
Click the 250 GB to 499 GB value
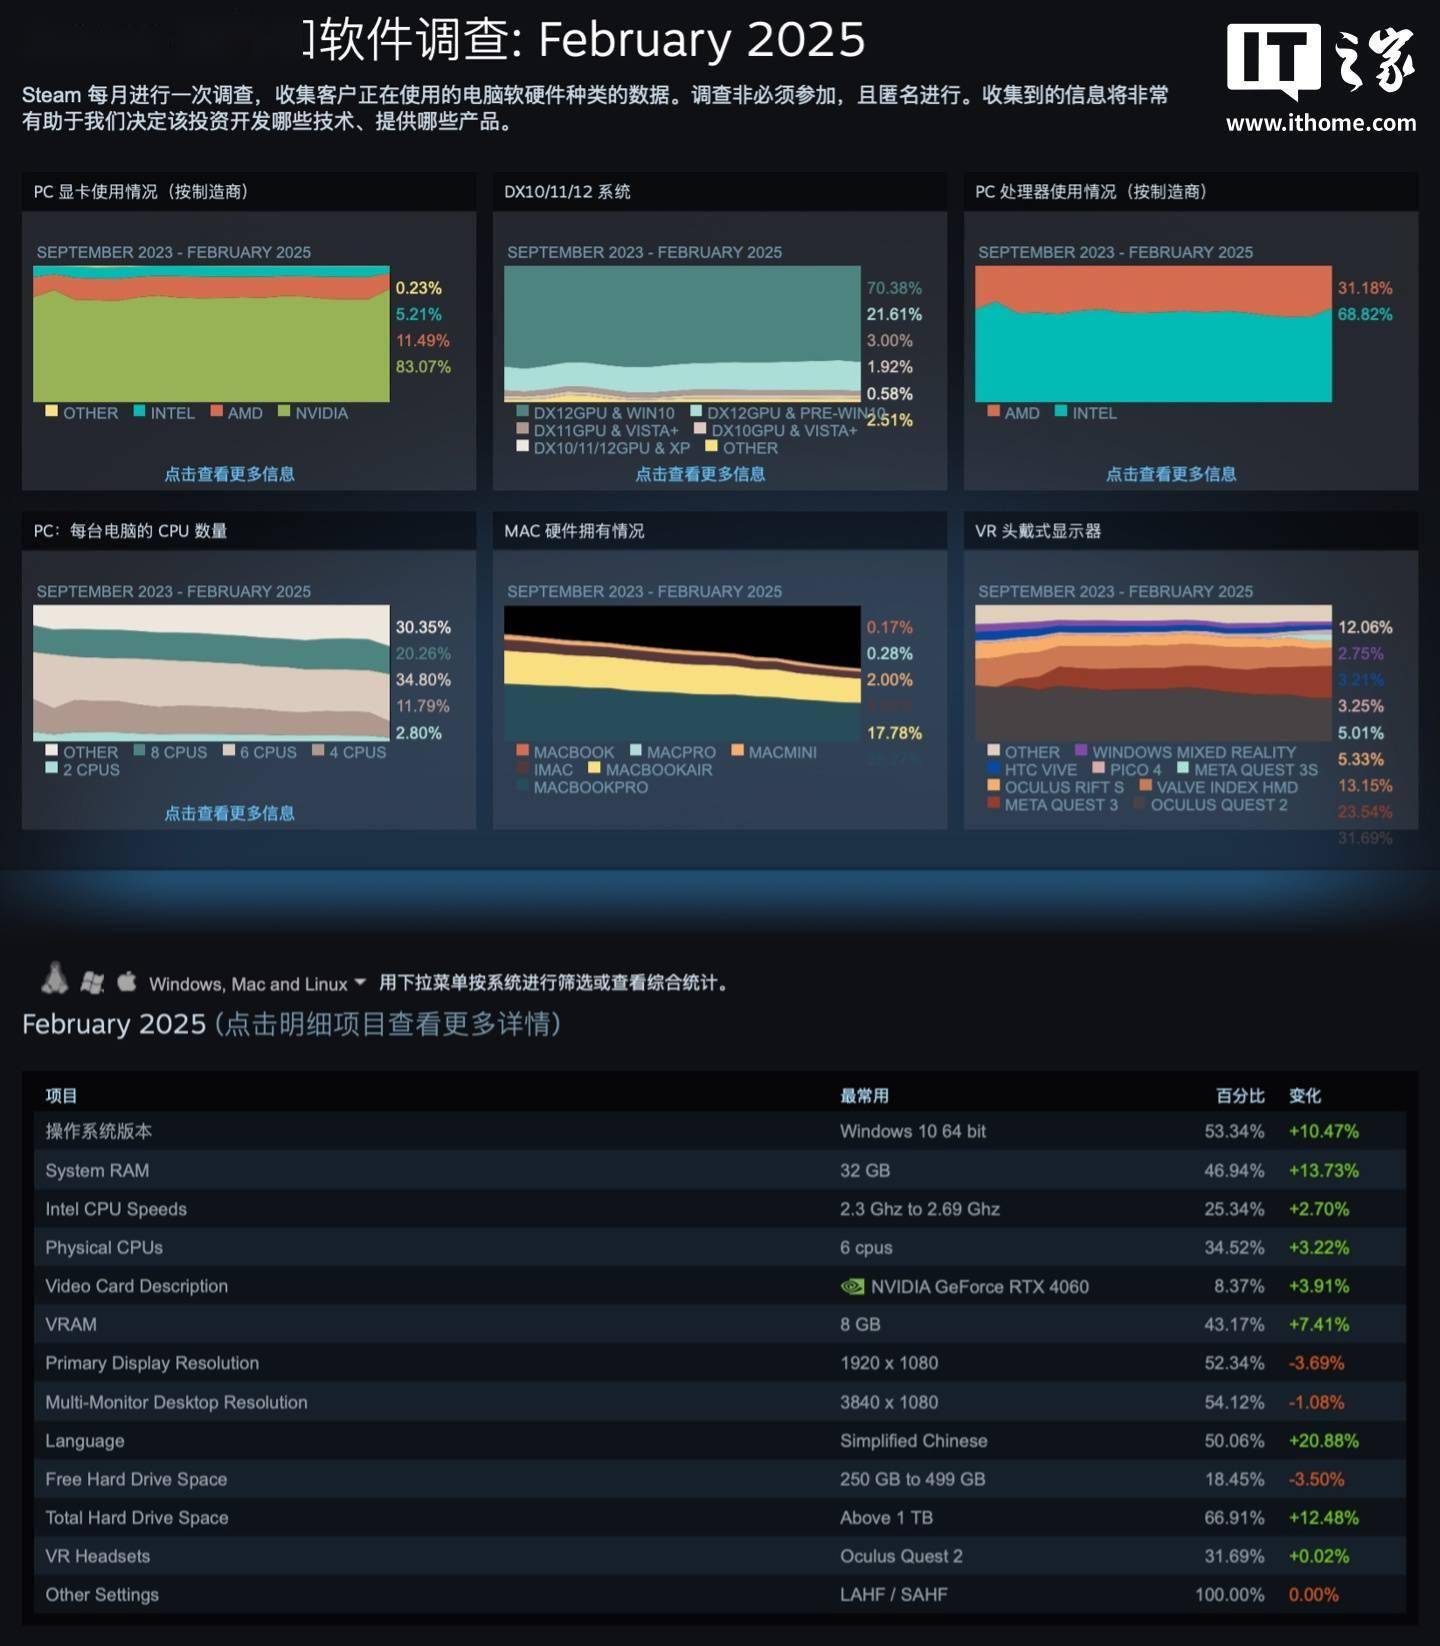912,1479
